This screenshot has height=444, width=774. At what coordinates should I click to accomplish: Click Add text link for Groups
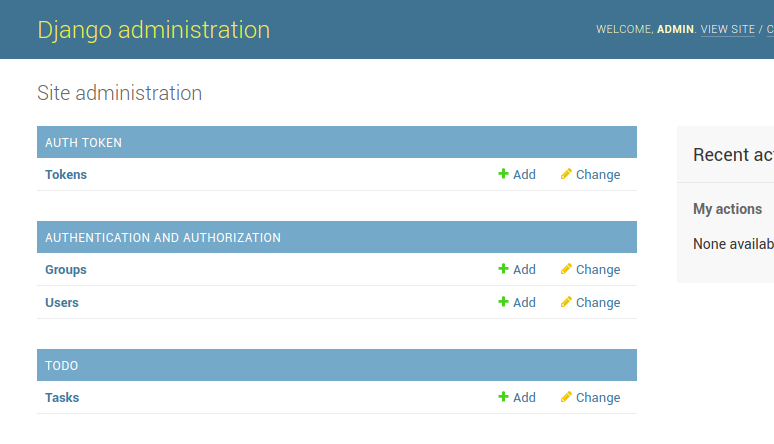[x=524, y=270]
